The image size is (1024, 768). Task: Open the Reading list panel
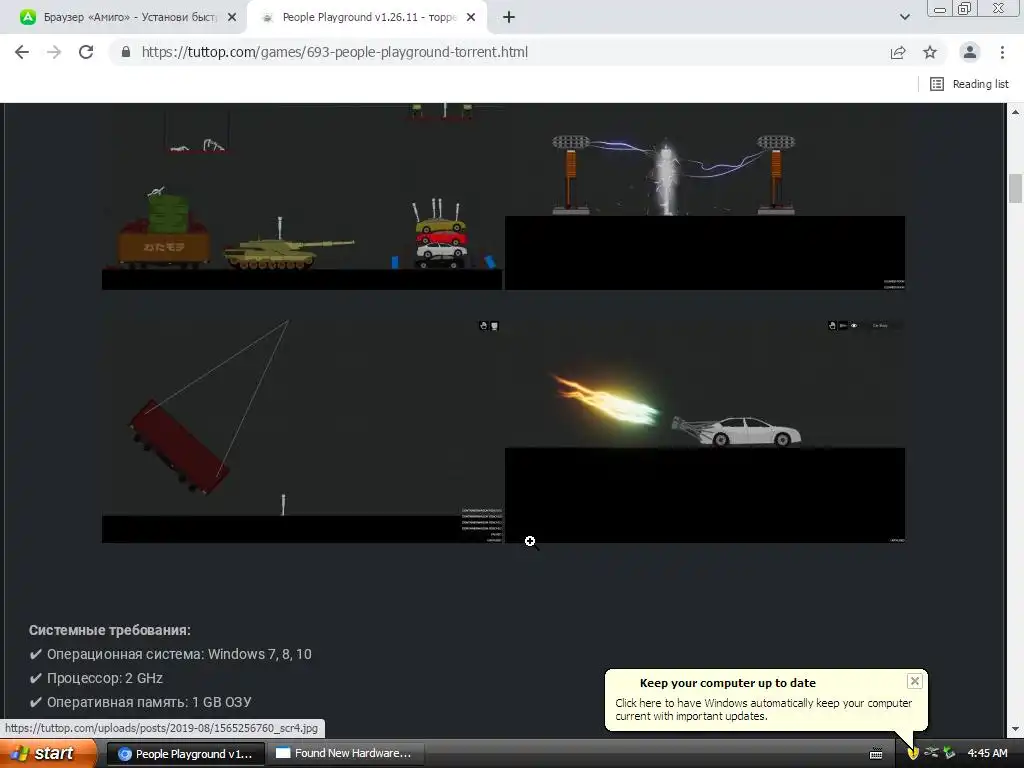coord(969,84)
